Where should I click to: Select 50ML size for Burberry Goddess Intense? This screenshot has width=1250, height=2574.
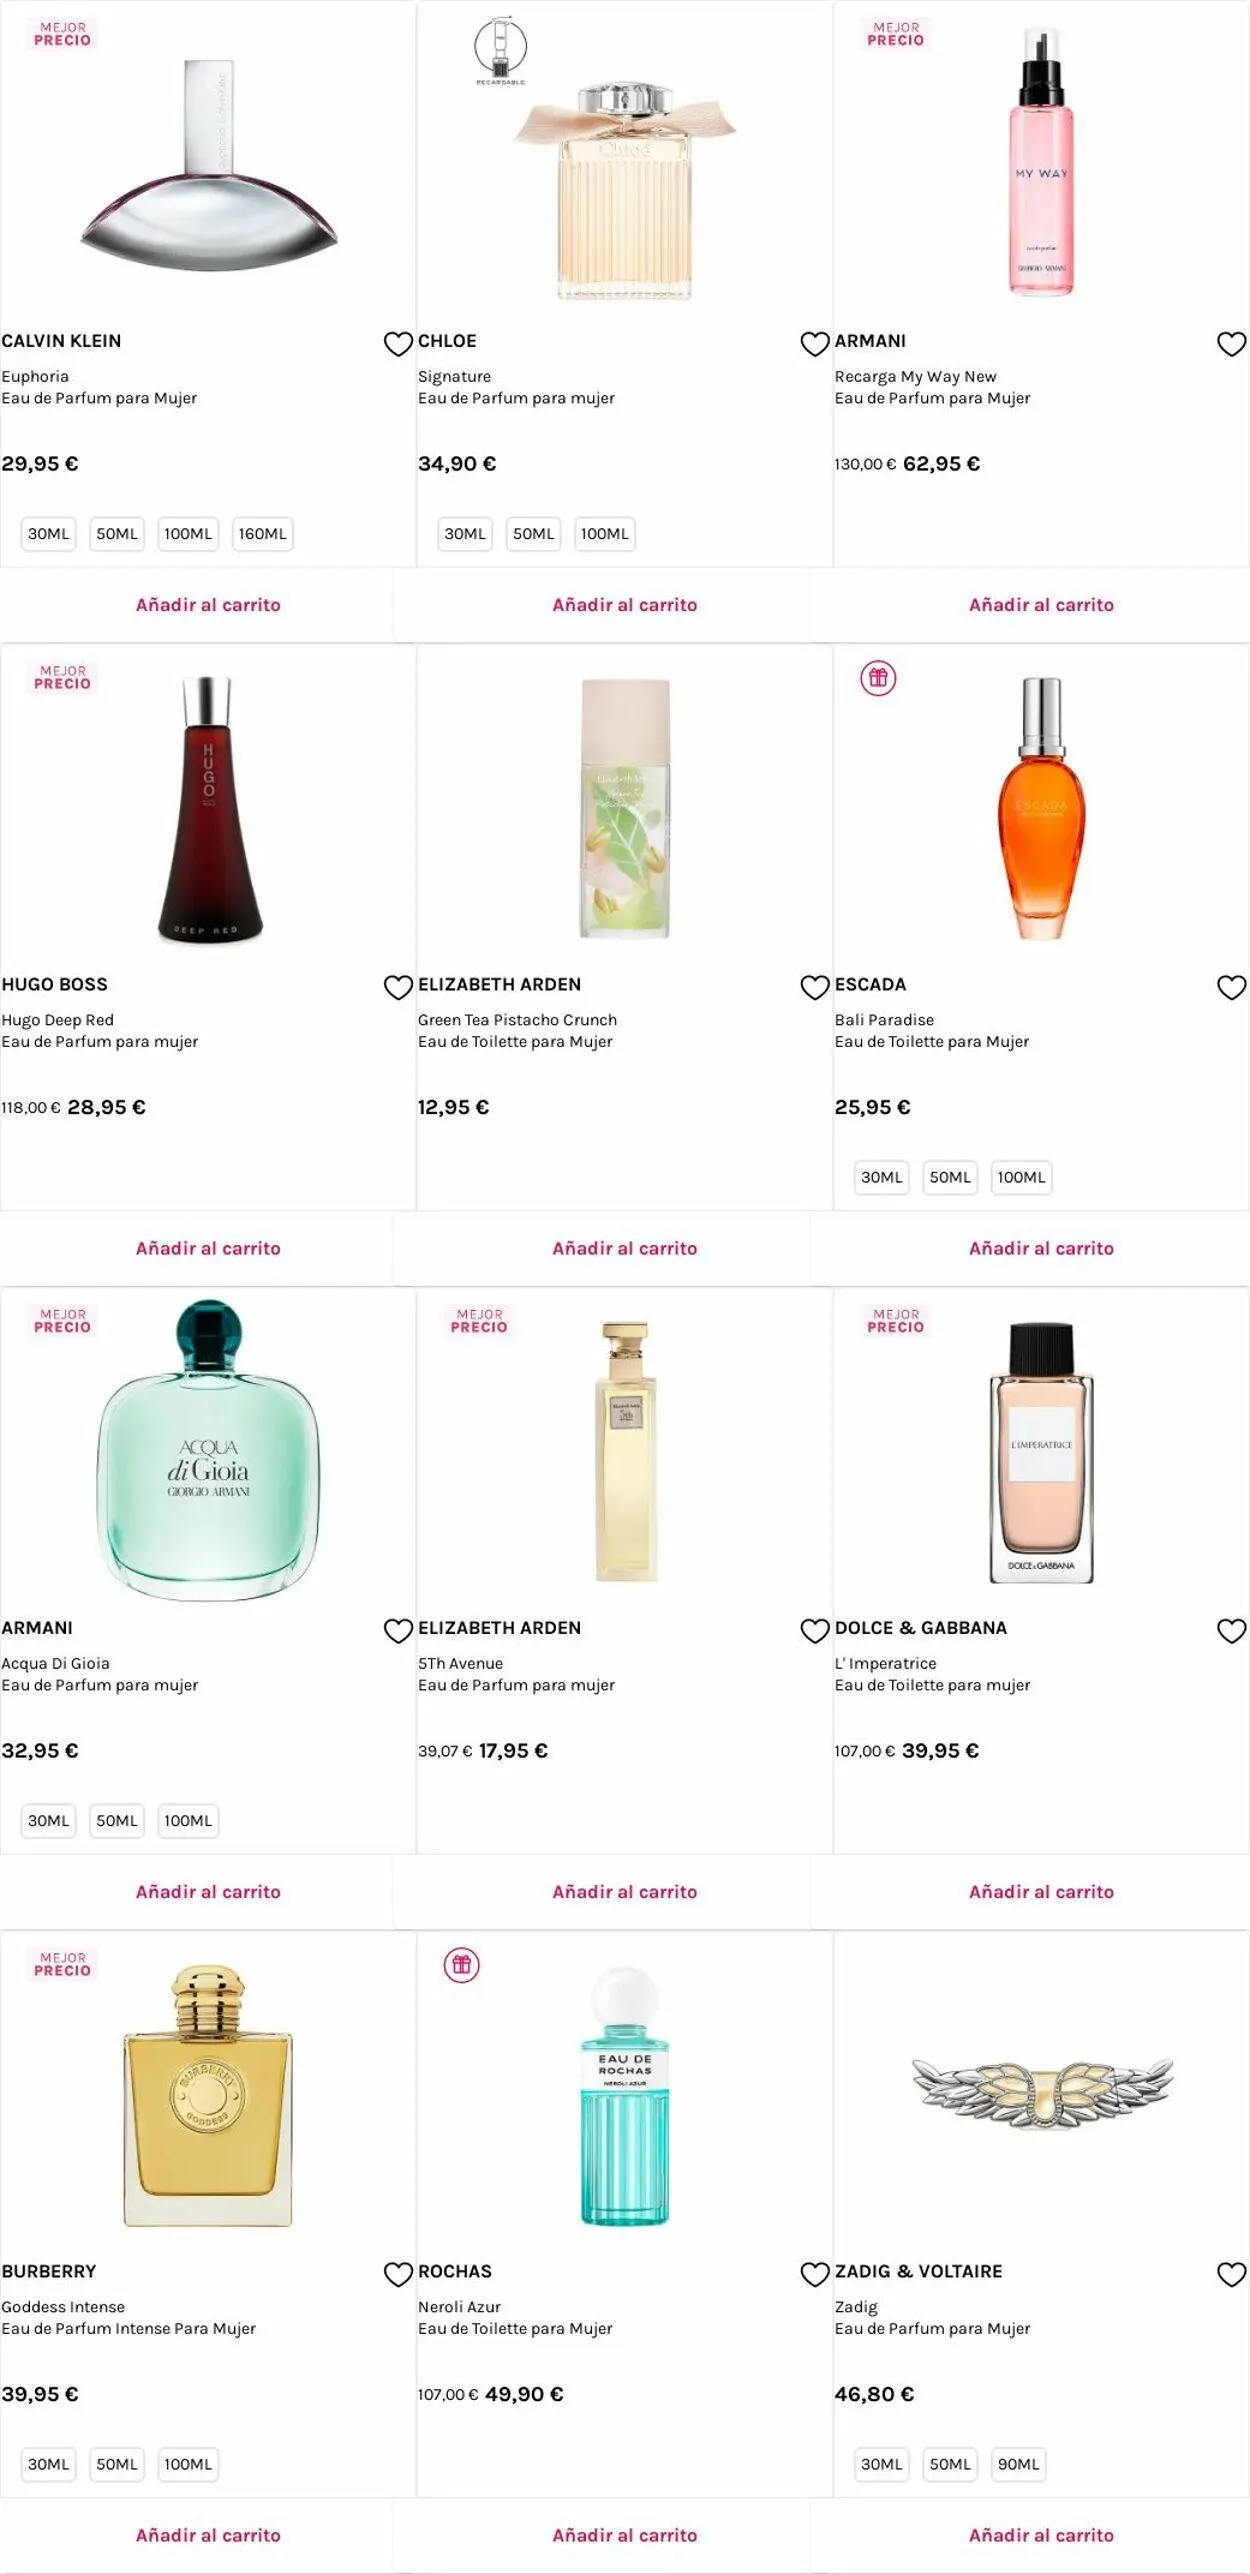pos(116,2464)
